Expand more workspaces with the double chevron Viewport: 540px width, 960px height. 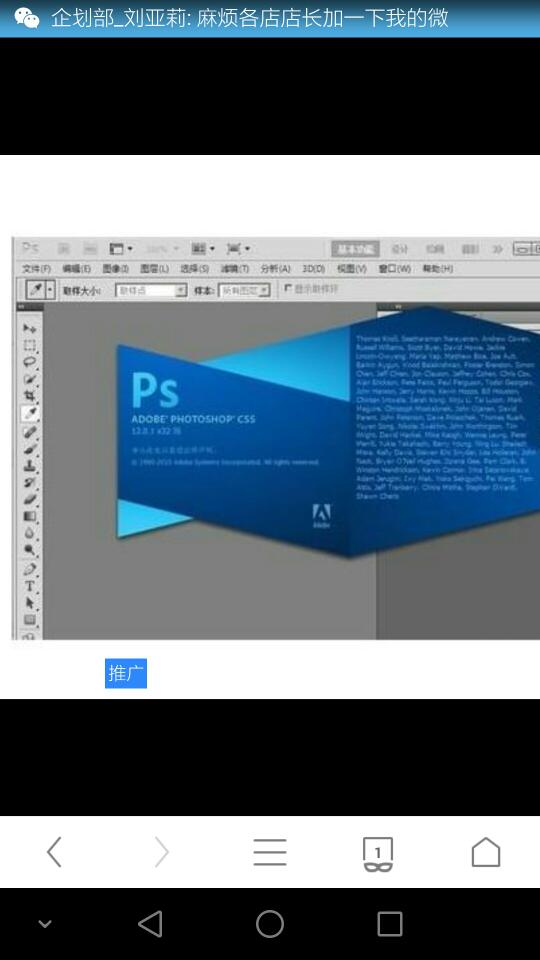tap(497, 249)
